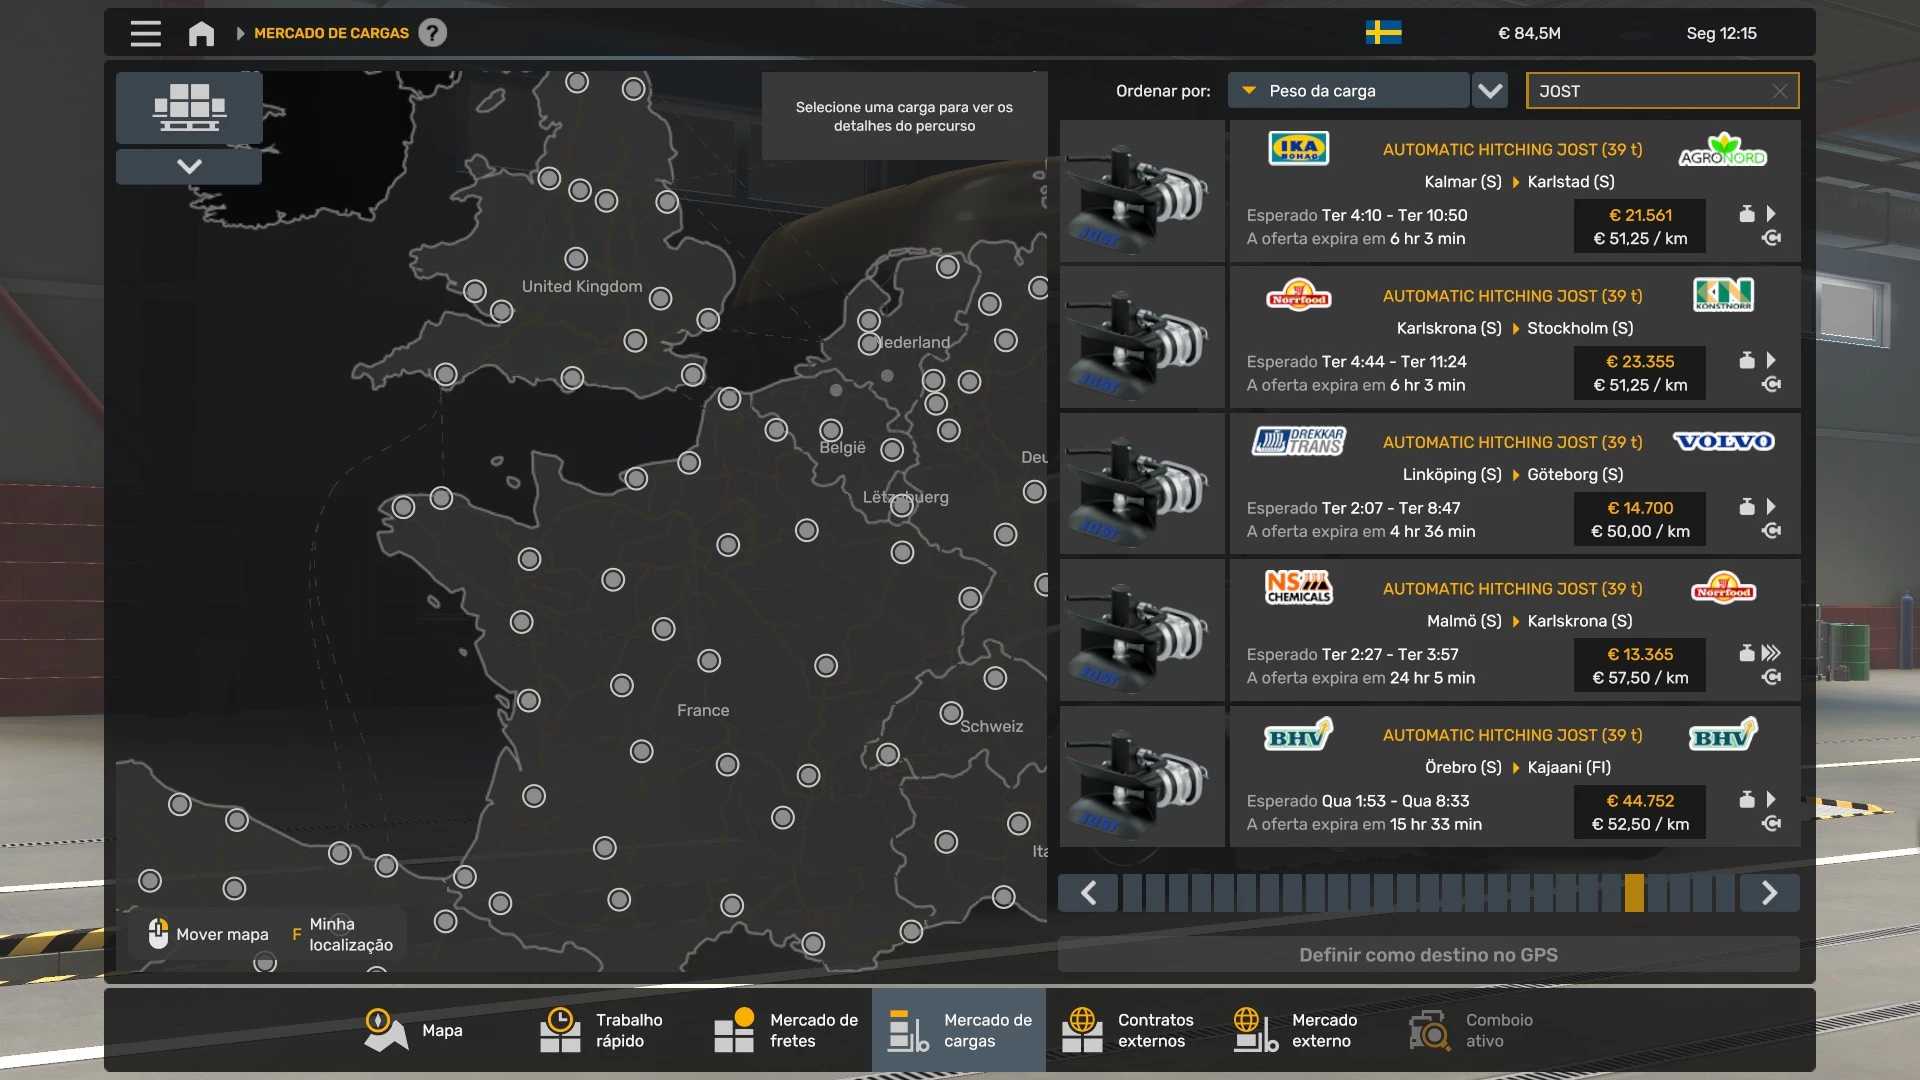Screen dimensions: 1920x1080
Task: Go to the next page of offers
Action: point(1769,893)
